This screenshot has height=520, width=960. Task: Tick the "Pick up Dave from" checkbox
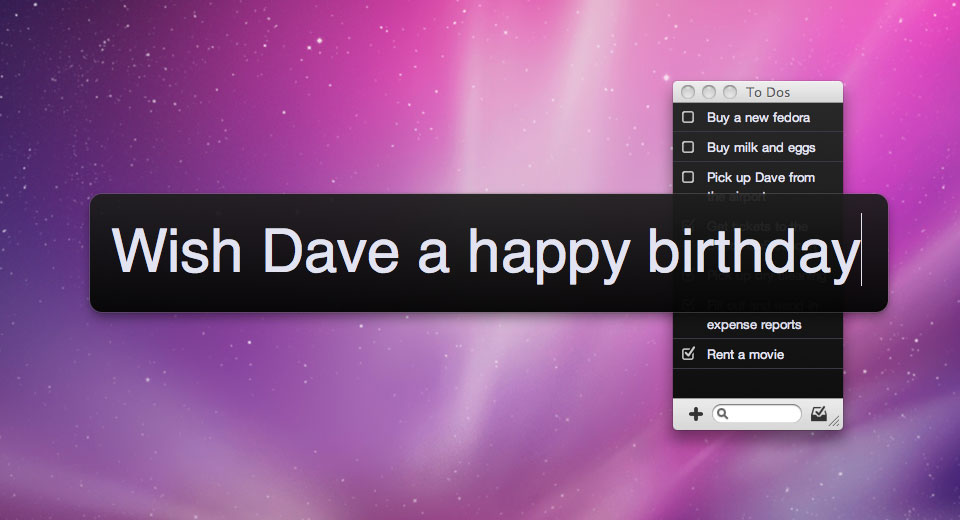pos(688,177)
